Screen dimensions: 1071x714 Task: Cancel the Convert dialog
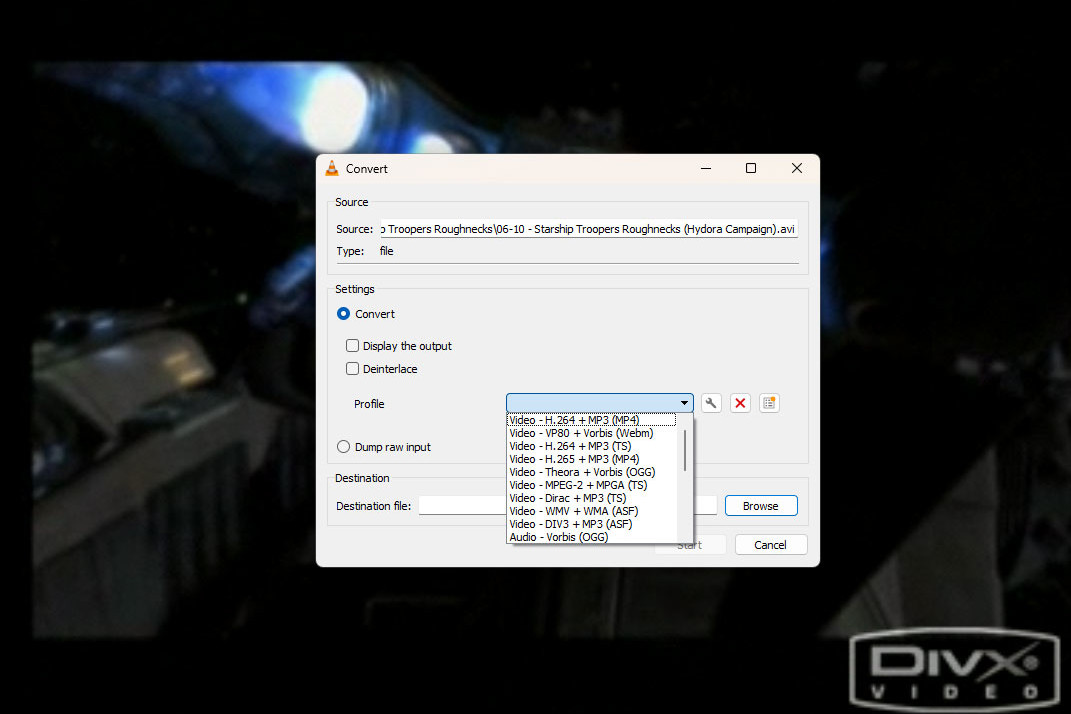click(771, 544)
